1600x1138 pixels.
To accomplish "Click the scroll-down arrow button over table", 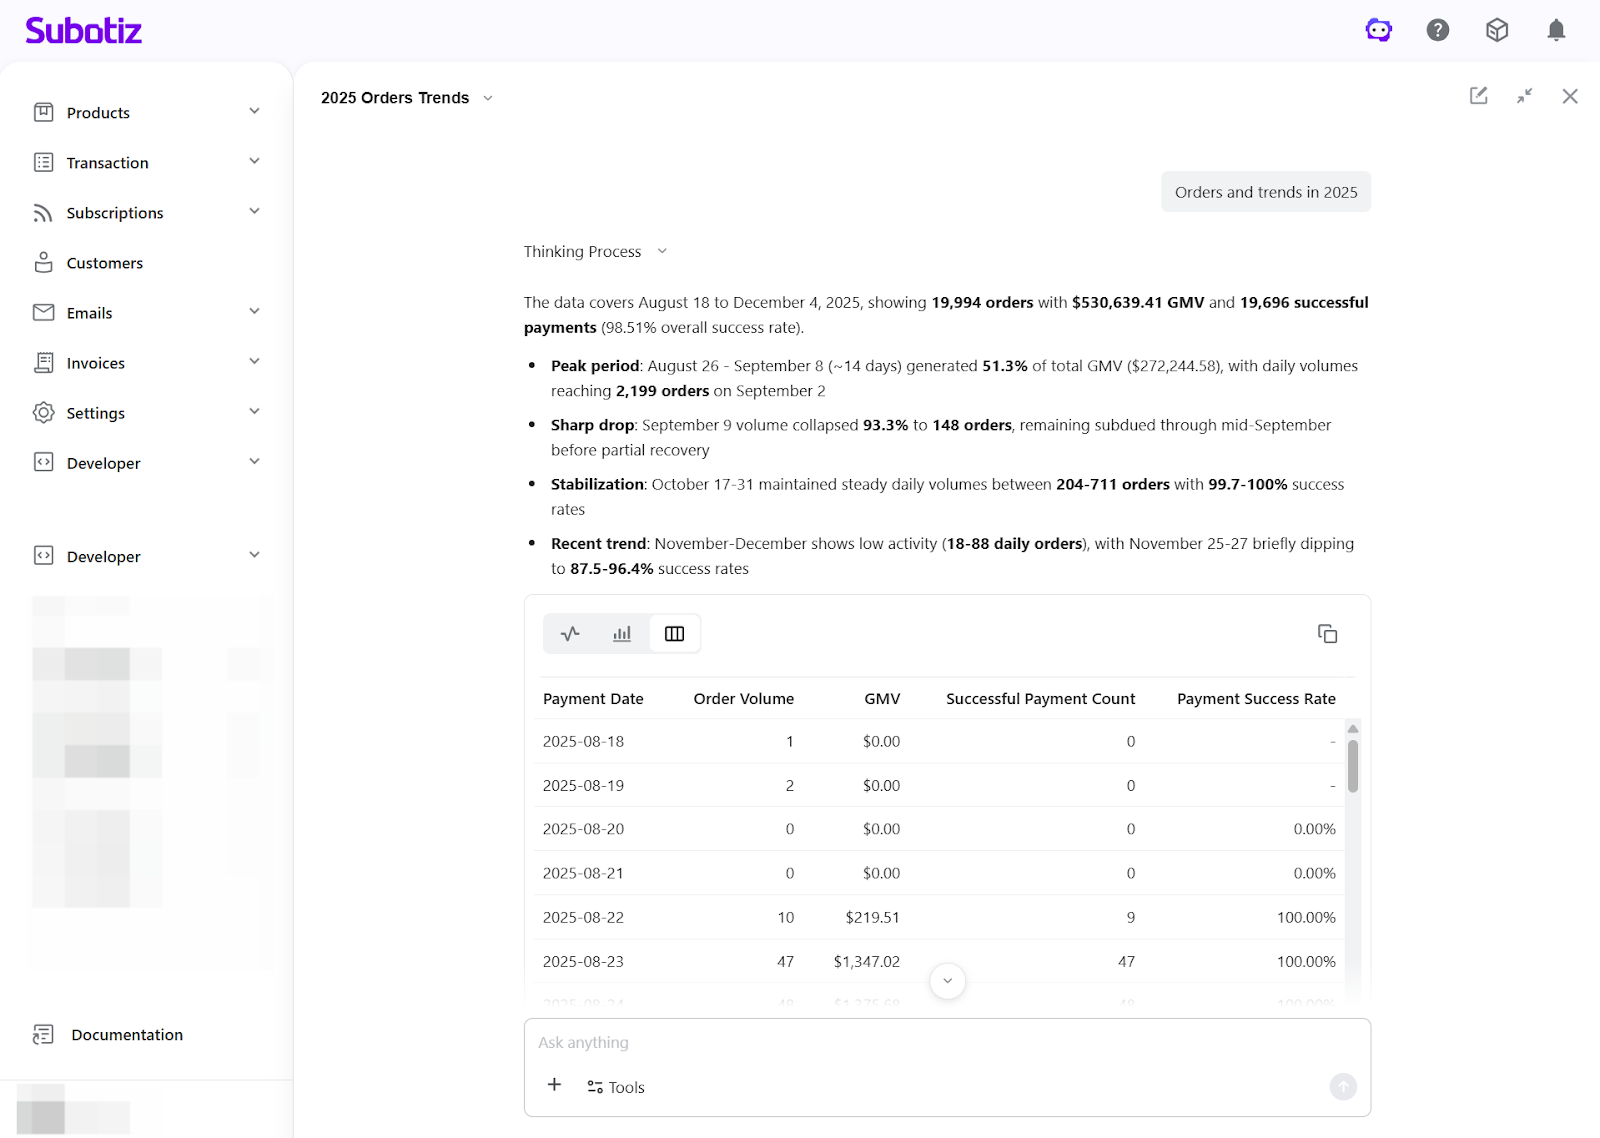I will point(947,981).
